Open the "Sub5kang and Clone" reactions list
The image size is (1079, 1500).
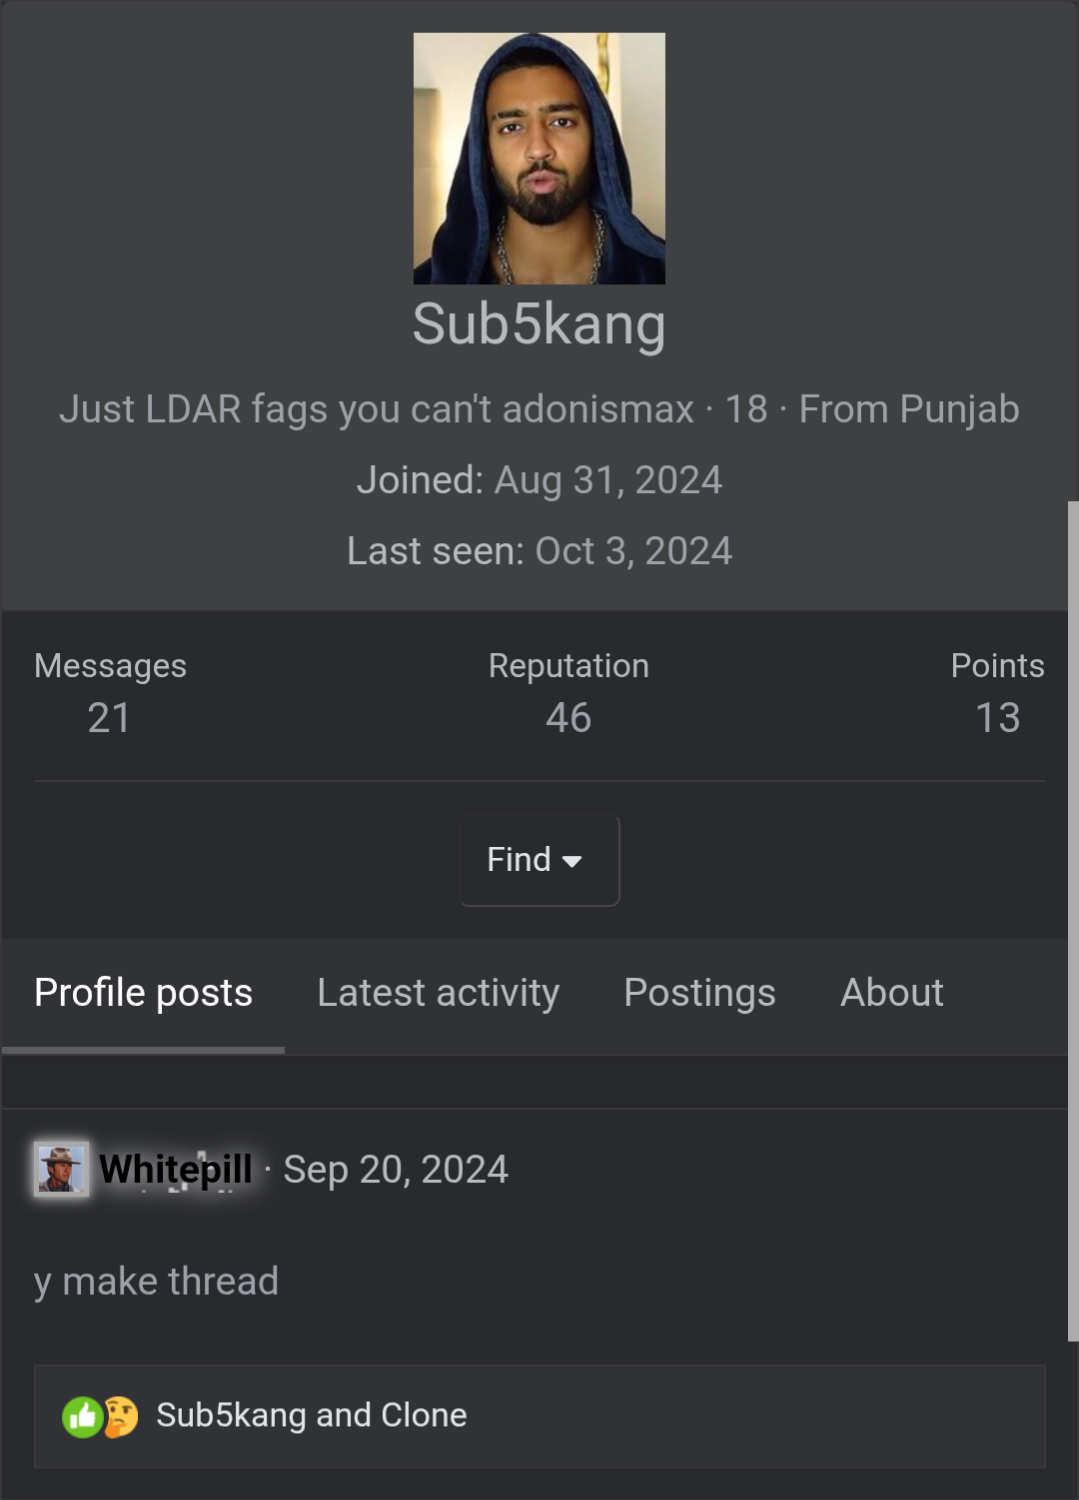pyautogui.click(x=311, y=1416)
